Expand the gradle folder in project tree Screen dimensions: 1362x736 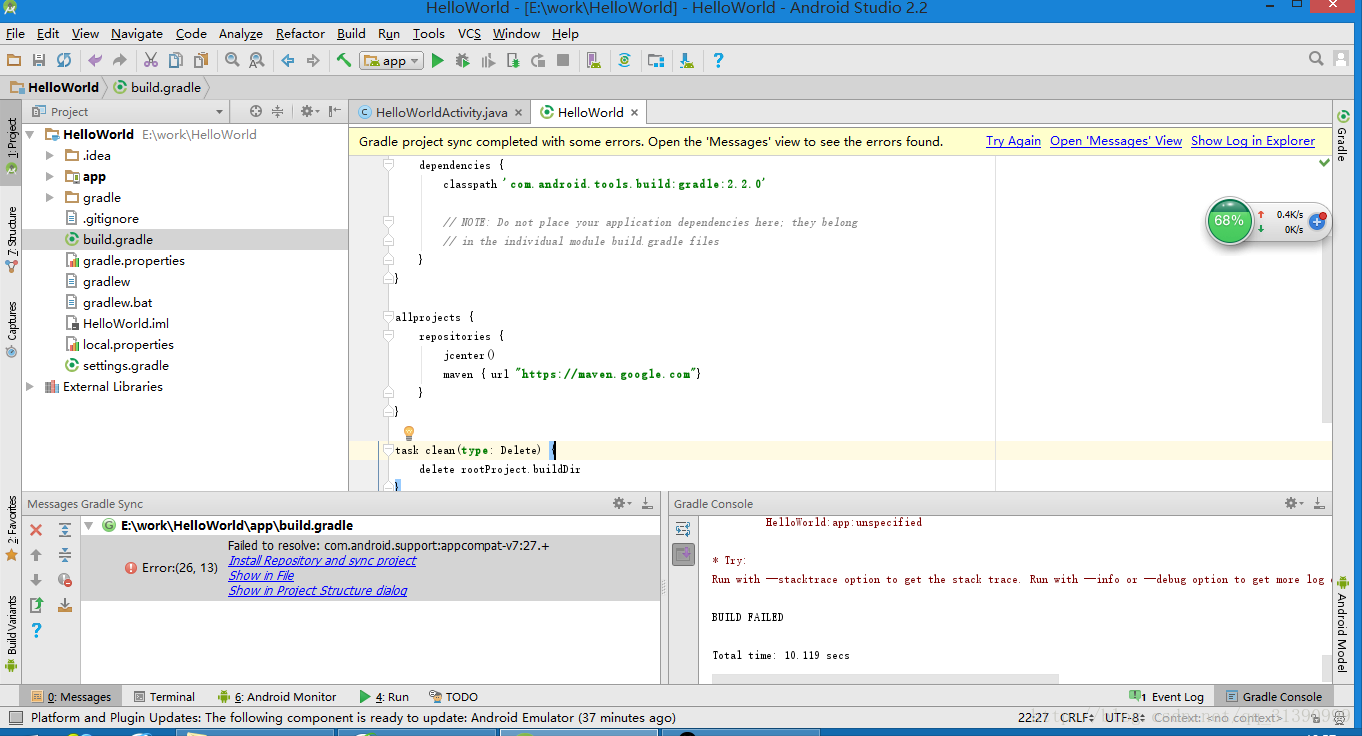click(x=50, y=197)
